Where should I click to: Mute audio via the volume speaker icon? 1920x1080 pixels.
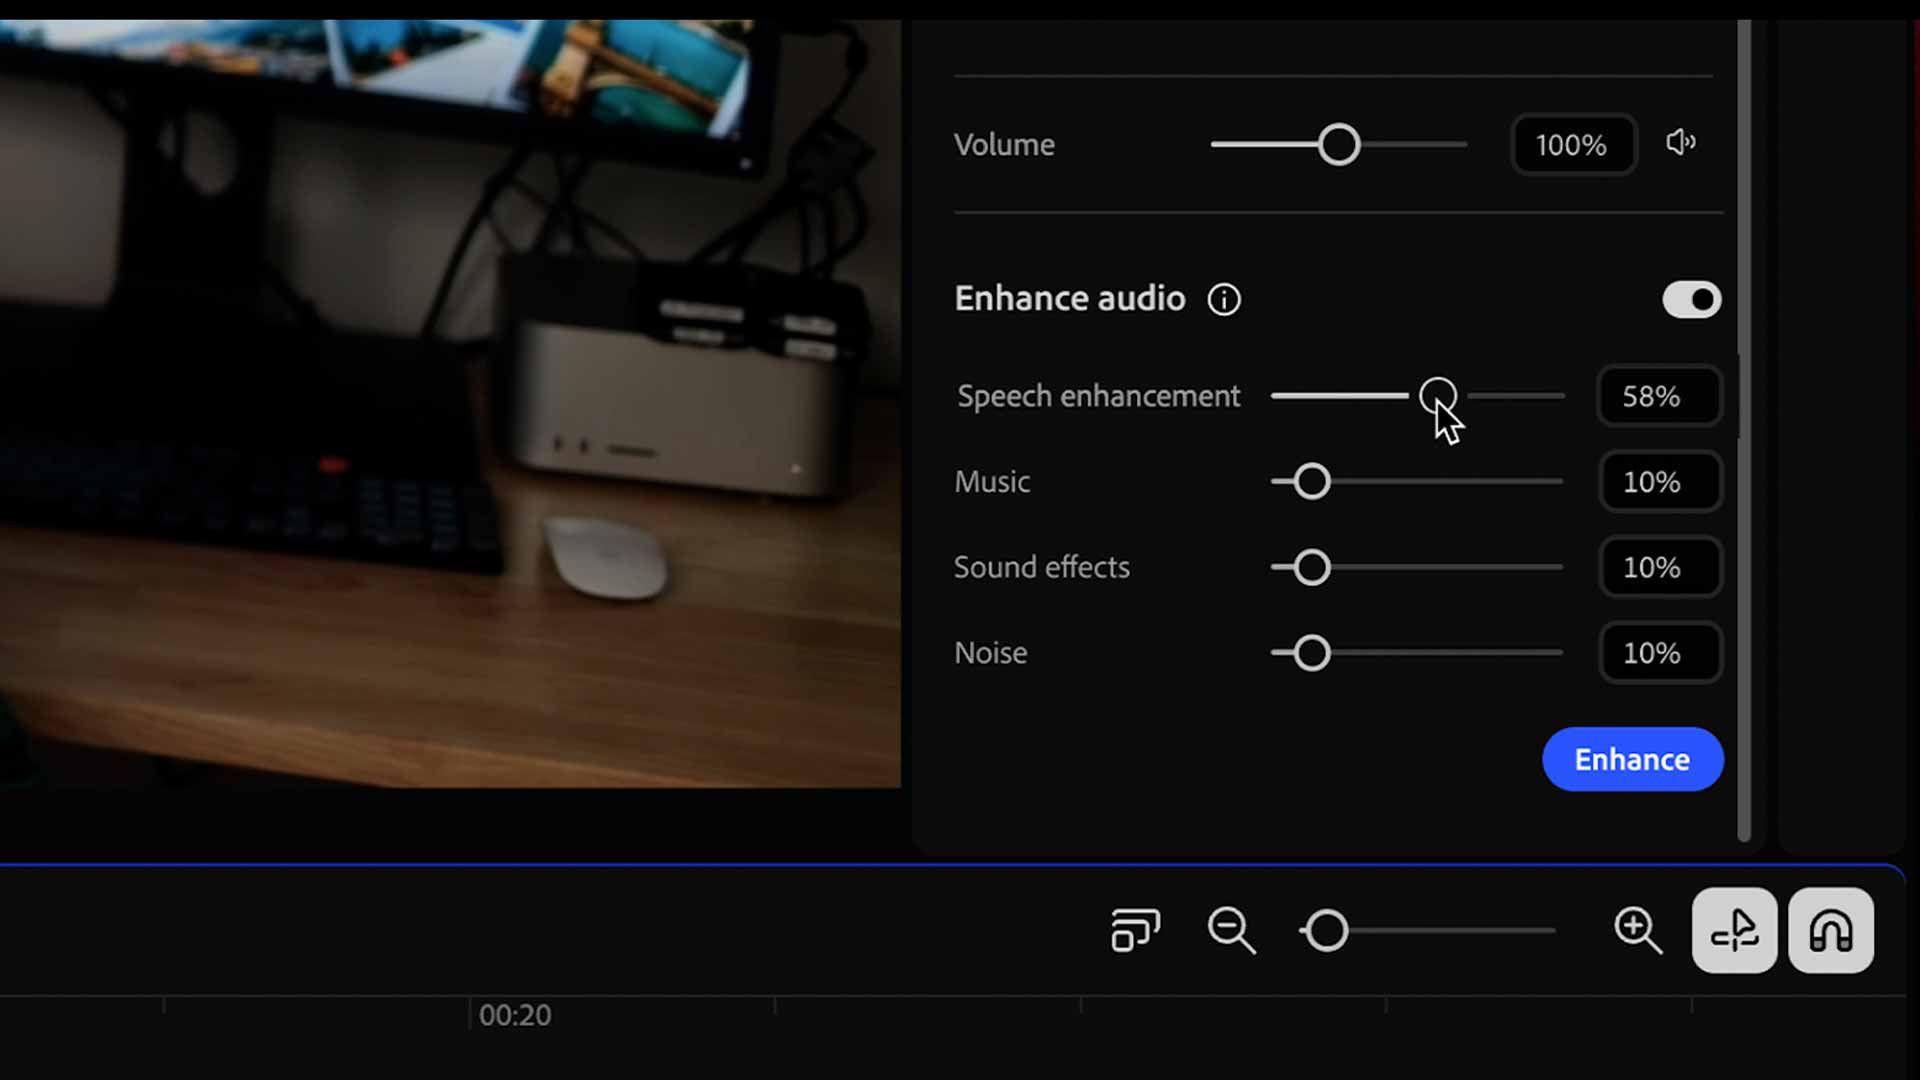tap(1681, 143)
